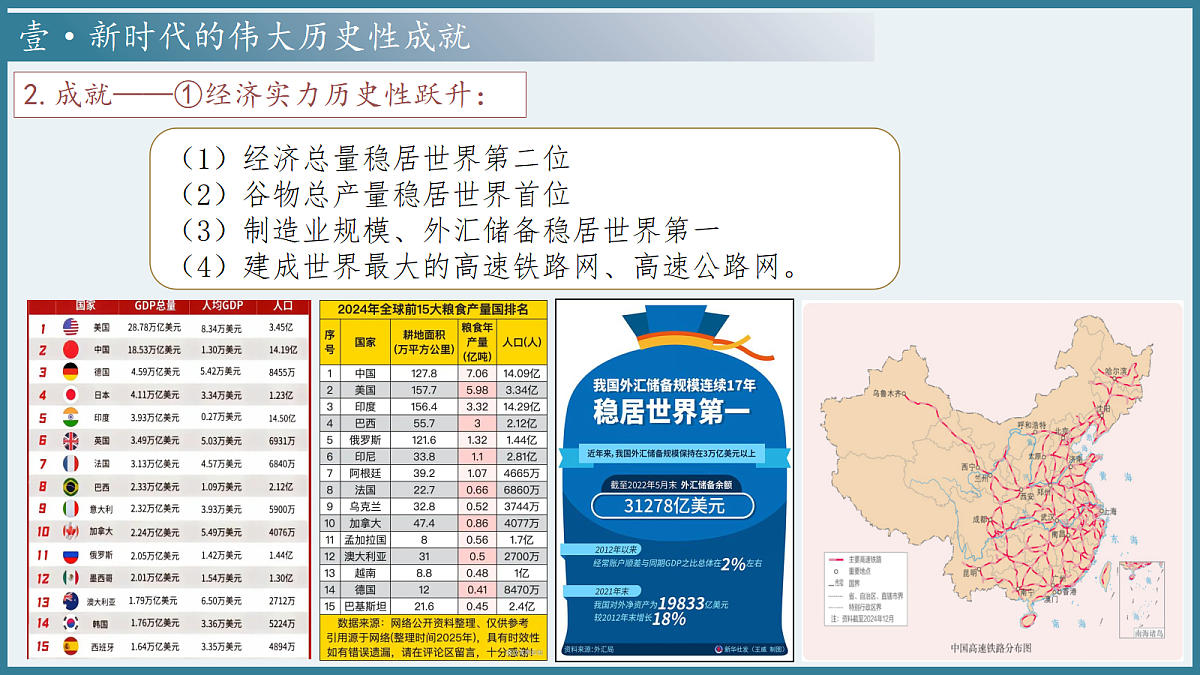Click the 人口 header in GDP table
Image resolution: width=1200 pixels, height=675 pixels.
pos(281,306)
